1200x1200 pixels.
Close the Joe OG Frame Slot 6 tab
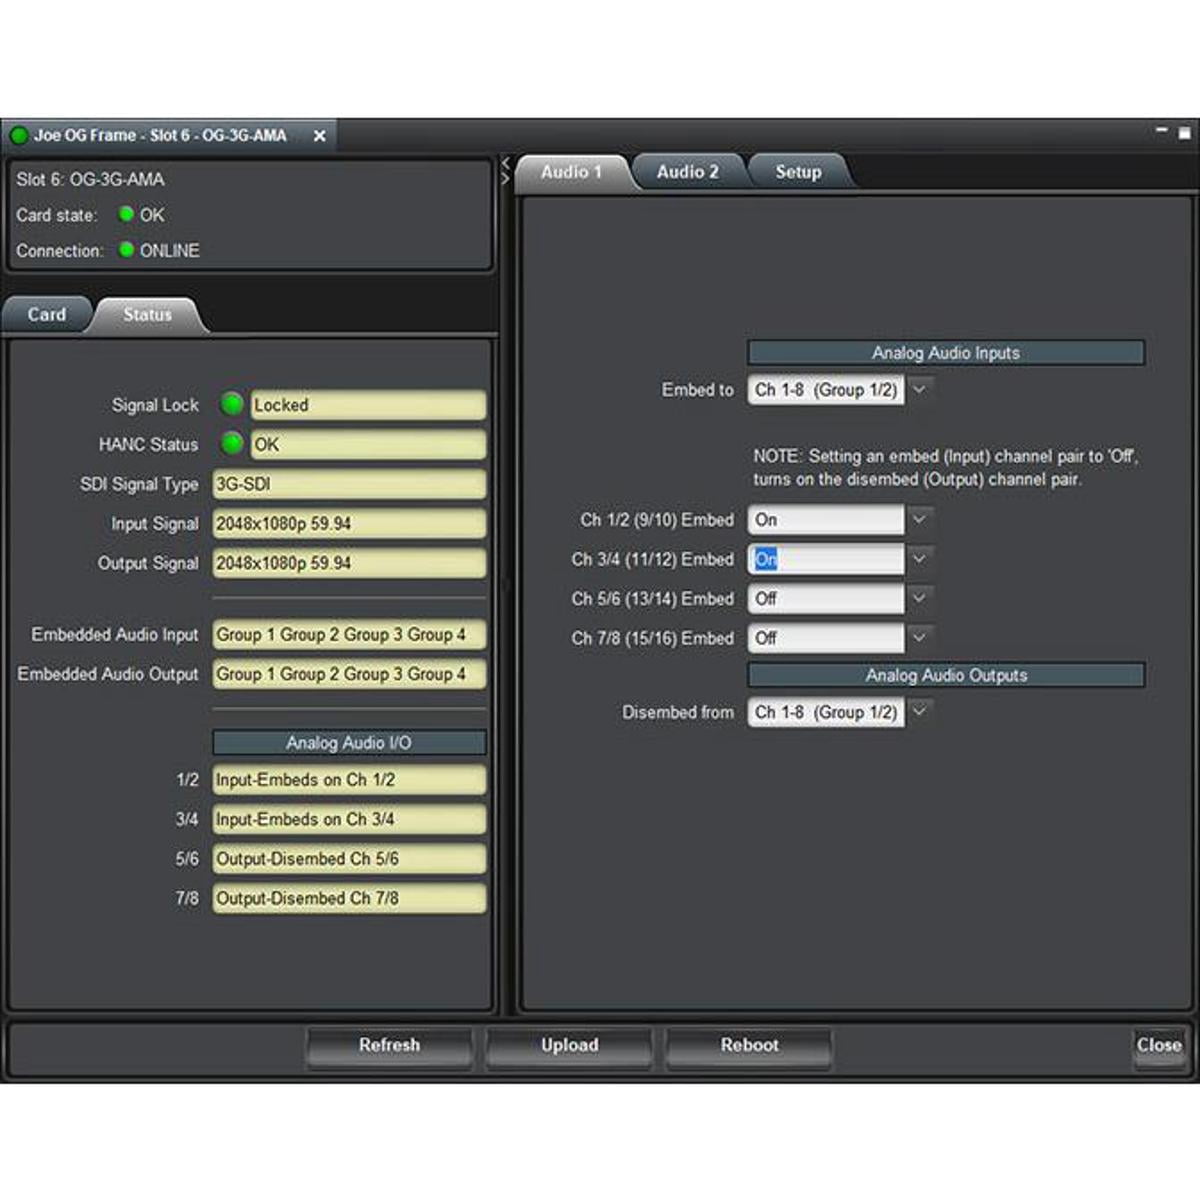(319, 136)
